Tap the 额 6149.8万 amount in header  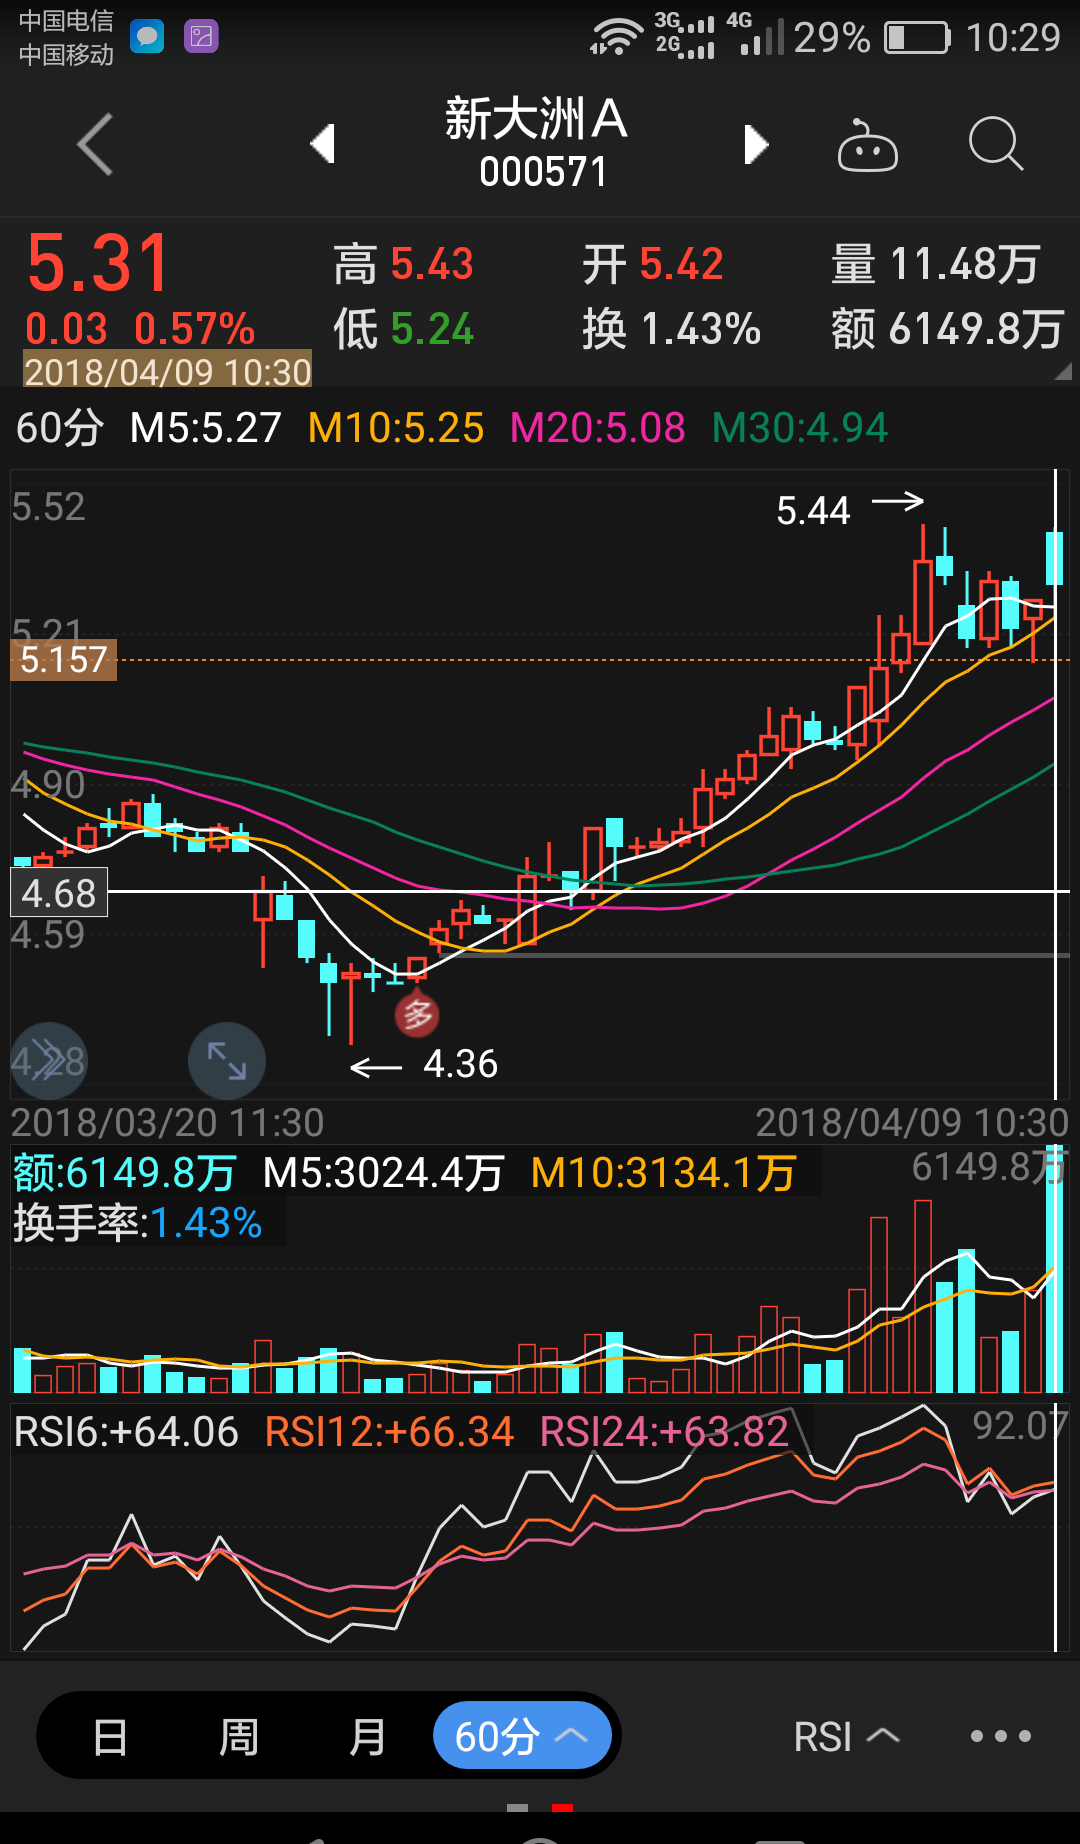[x=947, y=329]
